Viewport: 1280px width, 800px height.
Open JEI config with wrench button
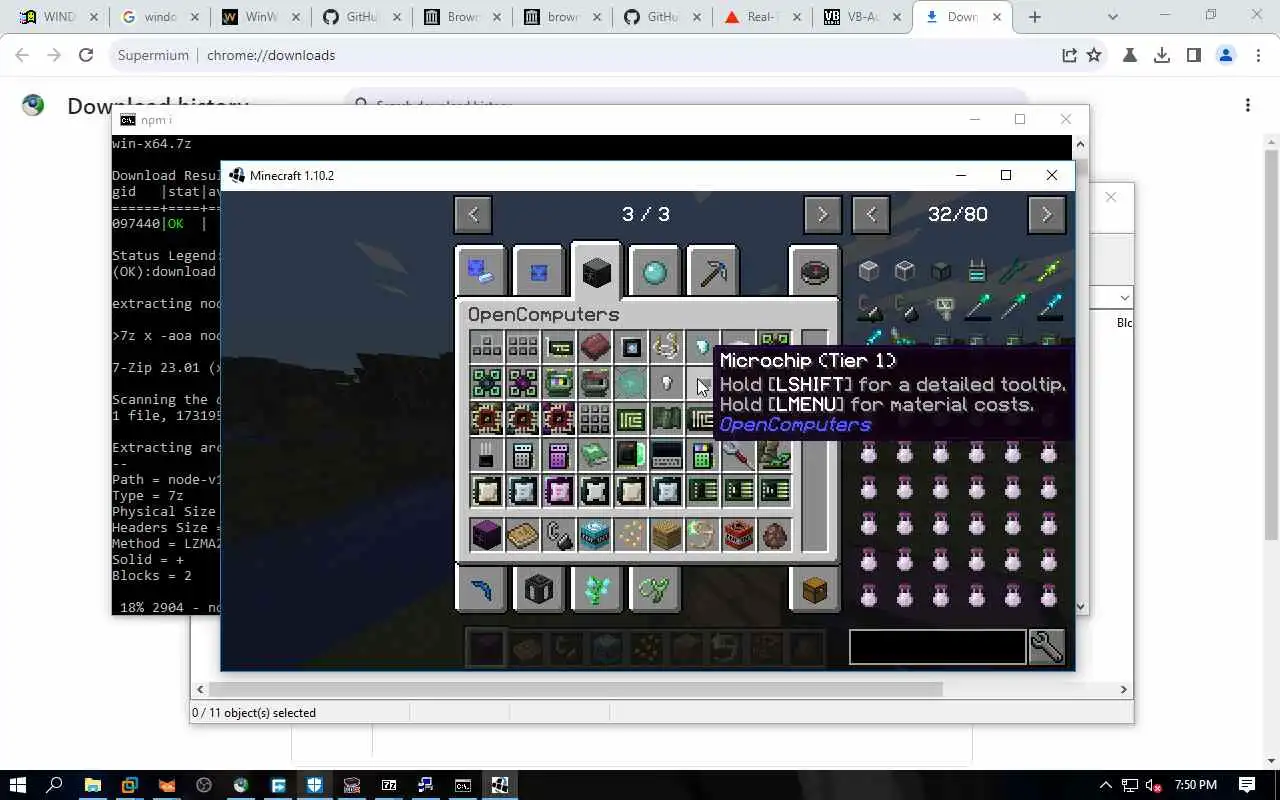tap(1046, 647)
